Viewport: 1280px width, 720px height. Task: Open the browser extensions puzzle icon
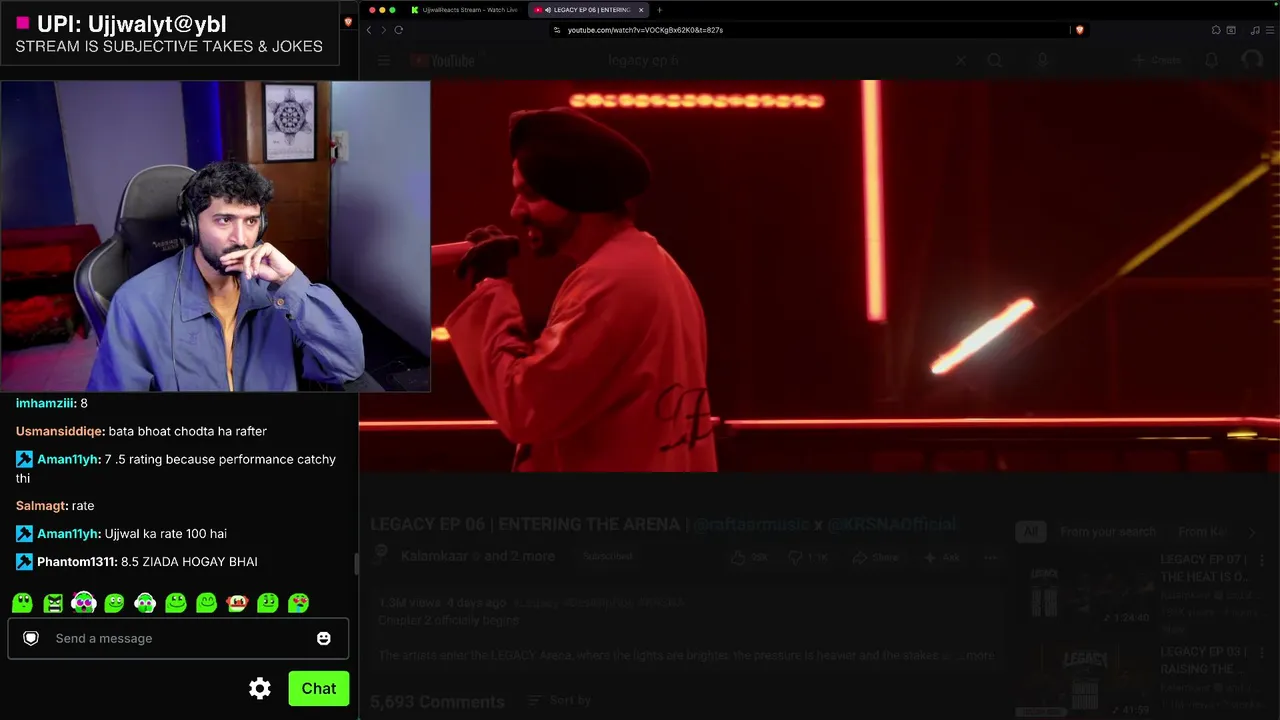[x=1215, y=30]
